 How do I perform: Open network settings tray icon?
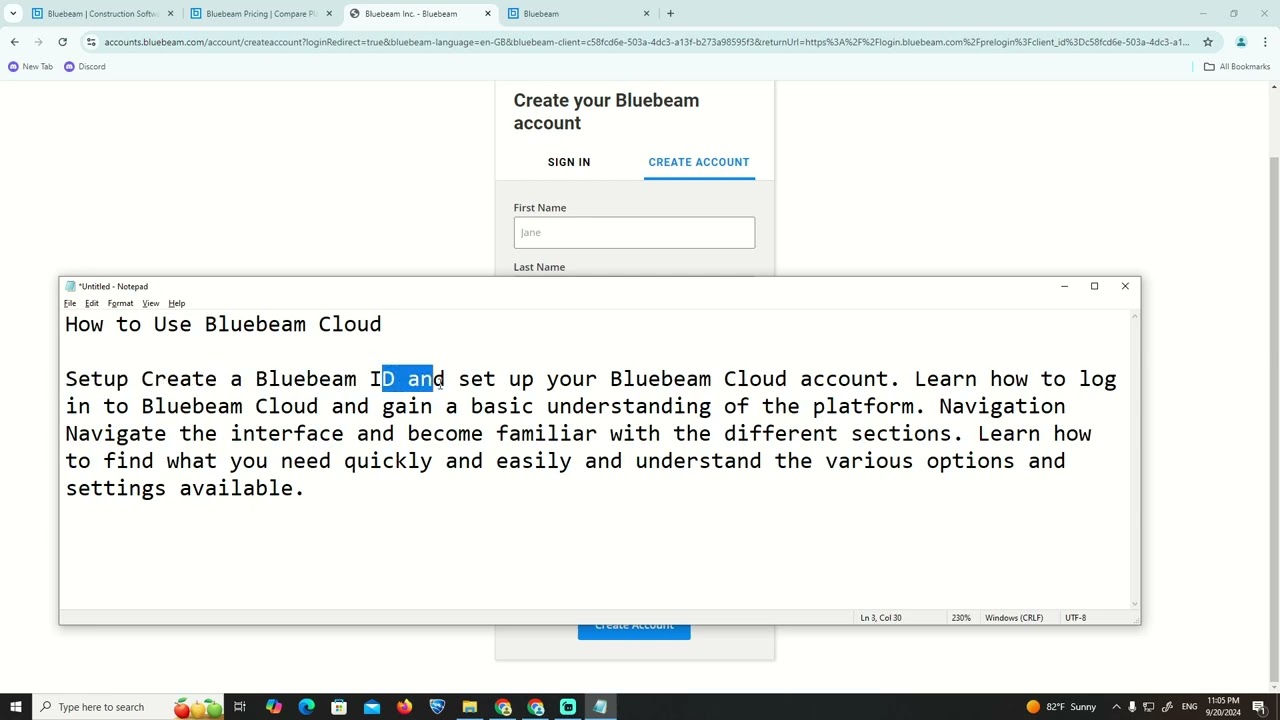coord(1149,707)
